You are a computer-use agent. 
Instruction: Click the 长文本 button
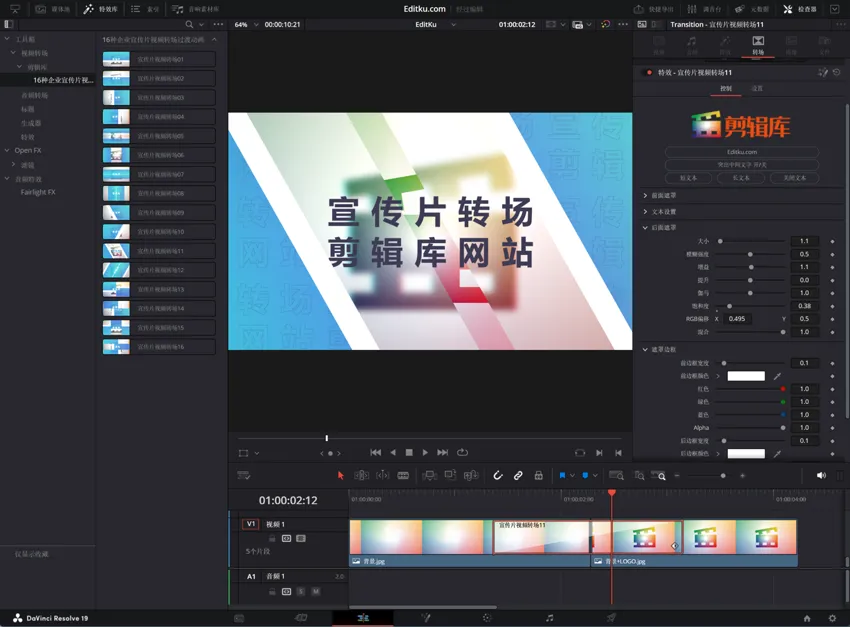tap(741, 178)
